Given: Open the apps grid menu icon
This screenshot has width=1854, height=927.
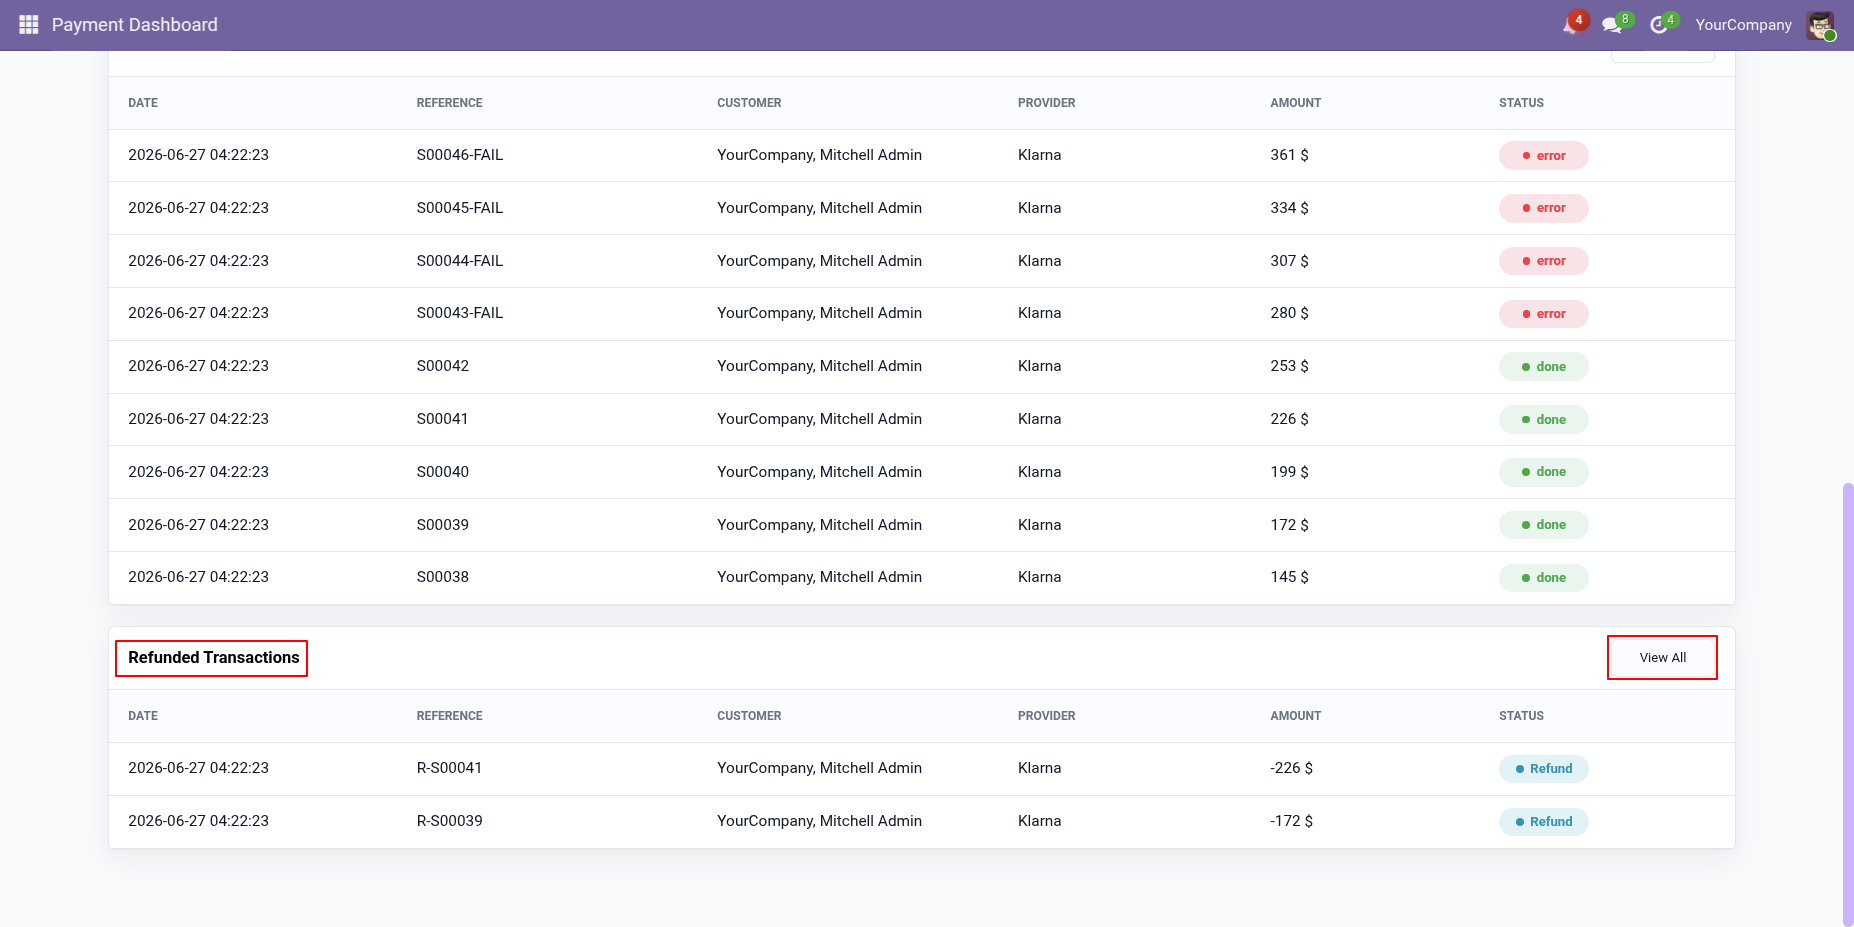Looking at the screenshot, I should point(29,25).
